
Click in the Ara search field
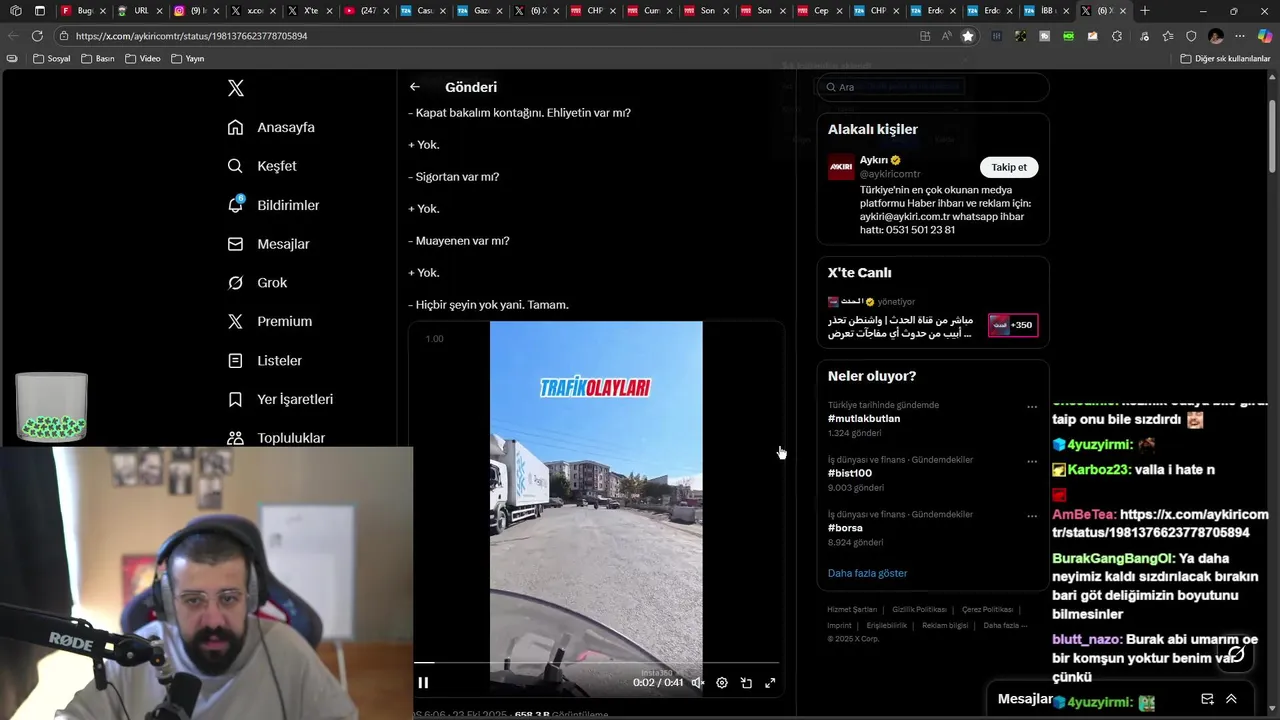click(x=933, y=87)
